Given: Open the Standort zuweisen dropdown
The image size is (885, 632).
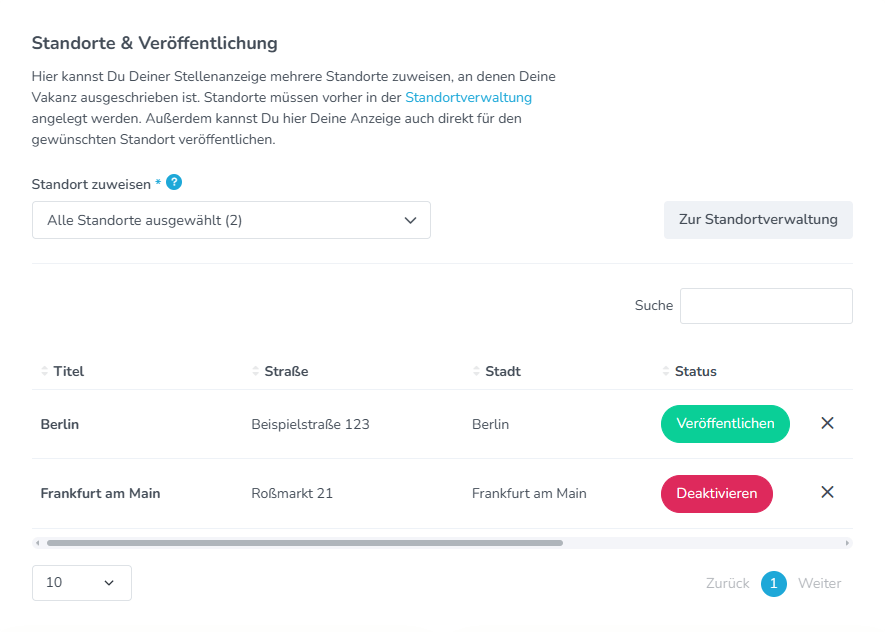Looking at the screenshot, I should (x=231, y=220).
